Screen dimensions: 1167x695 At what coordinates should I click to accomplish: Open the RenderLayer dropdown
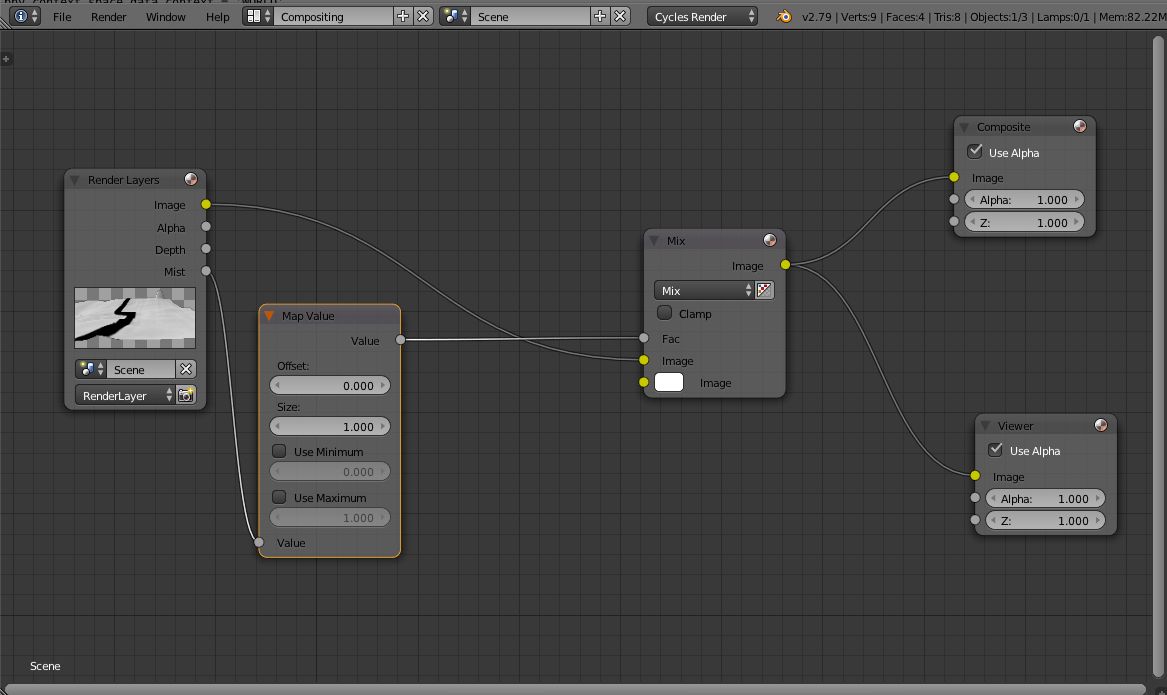coord(125,395)
